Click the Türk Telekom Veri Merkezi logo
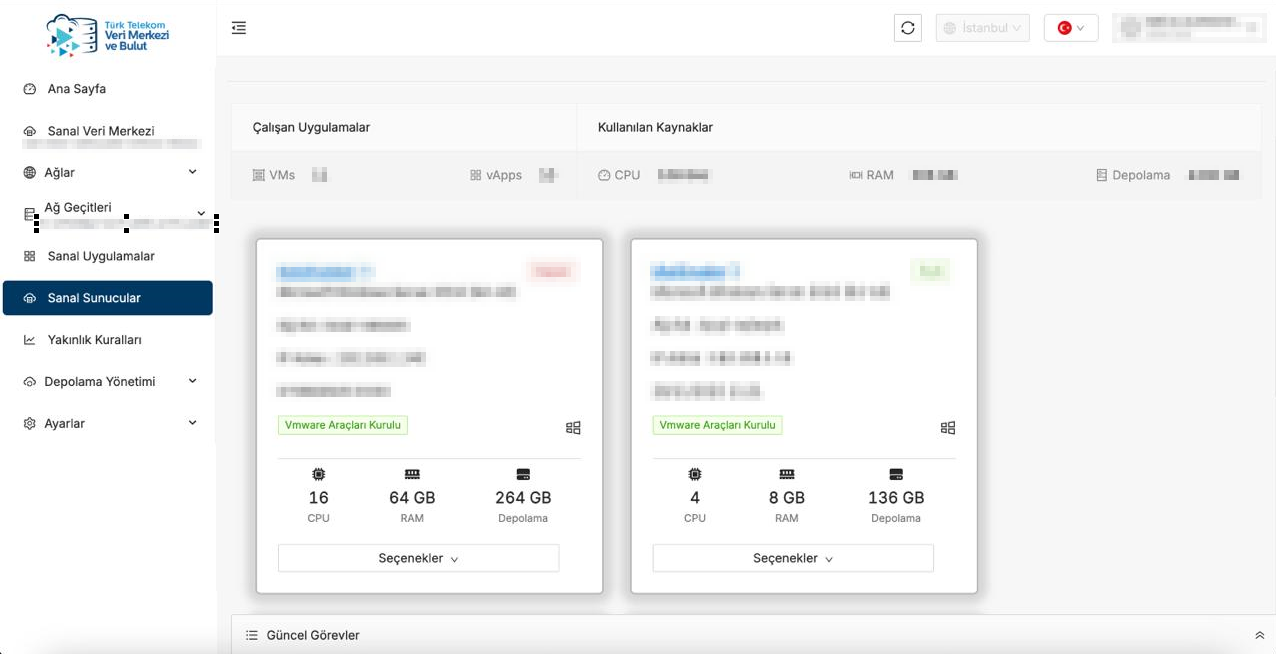This screenshot has height=654, width=1276. coord(108,35)
